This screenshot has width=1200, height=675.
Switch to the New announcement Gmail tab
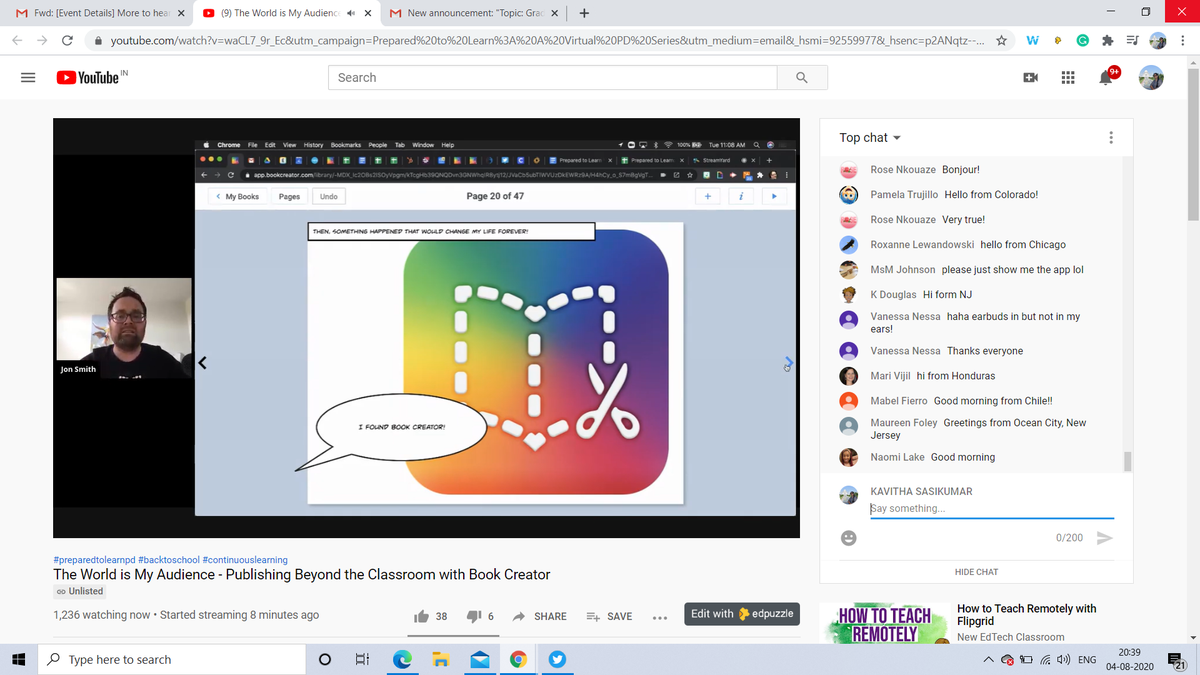tap(474, 13)
